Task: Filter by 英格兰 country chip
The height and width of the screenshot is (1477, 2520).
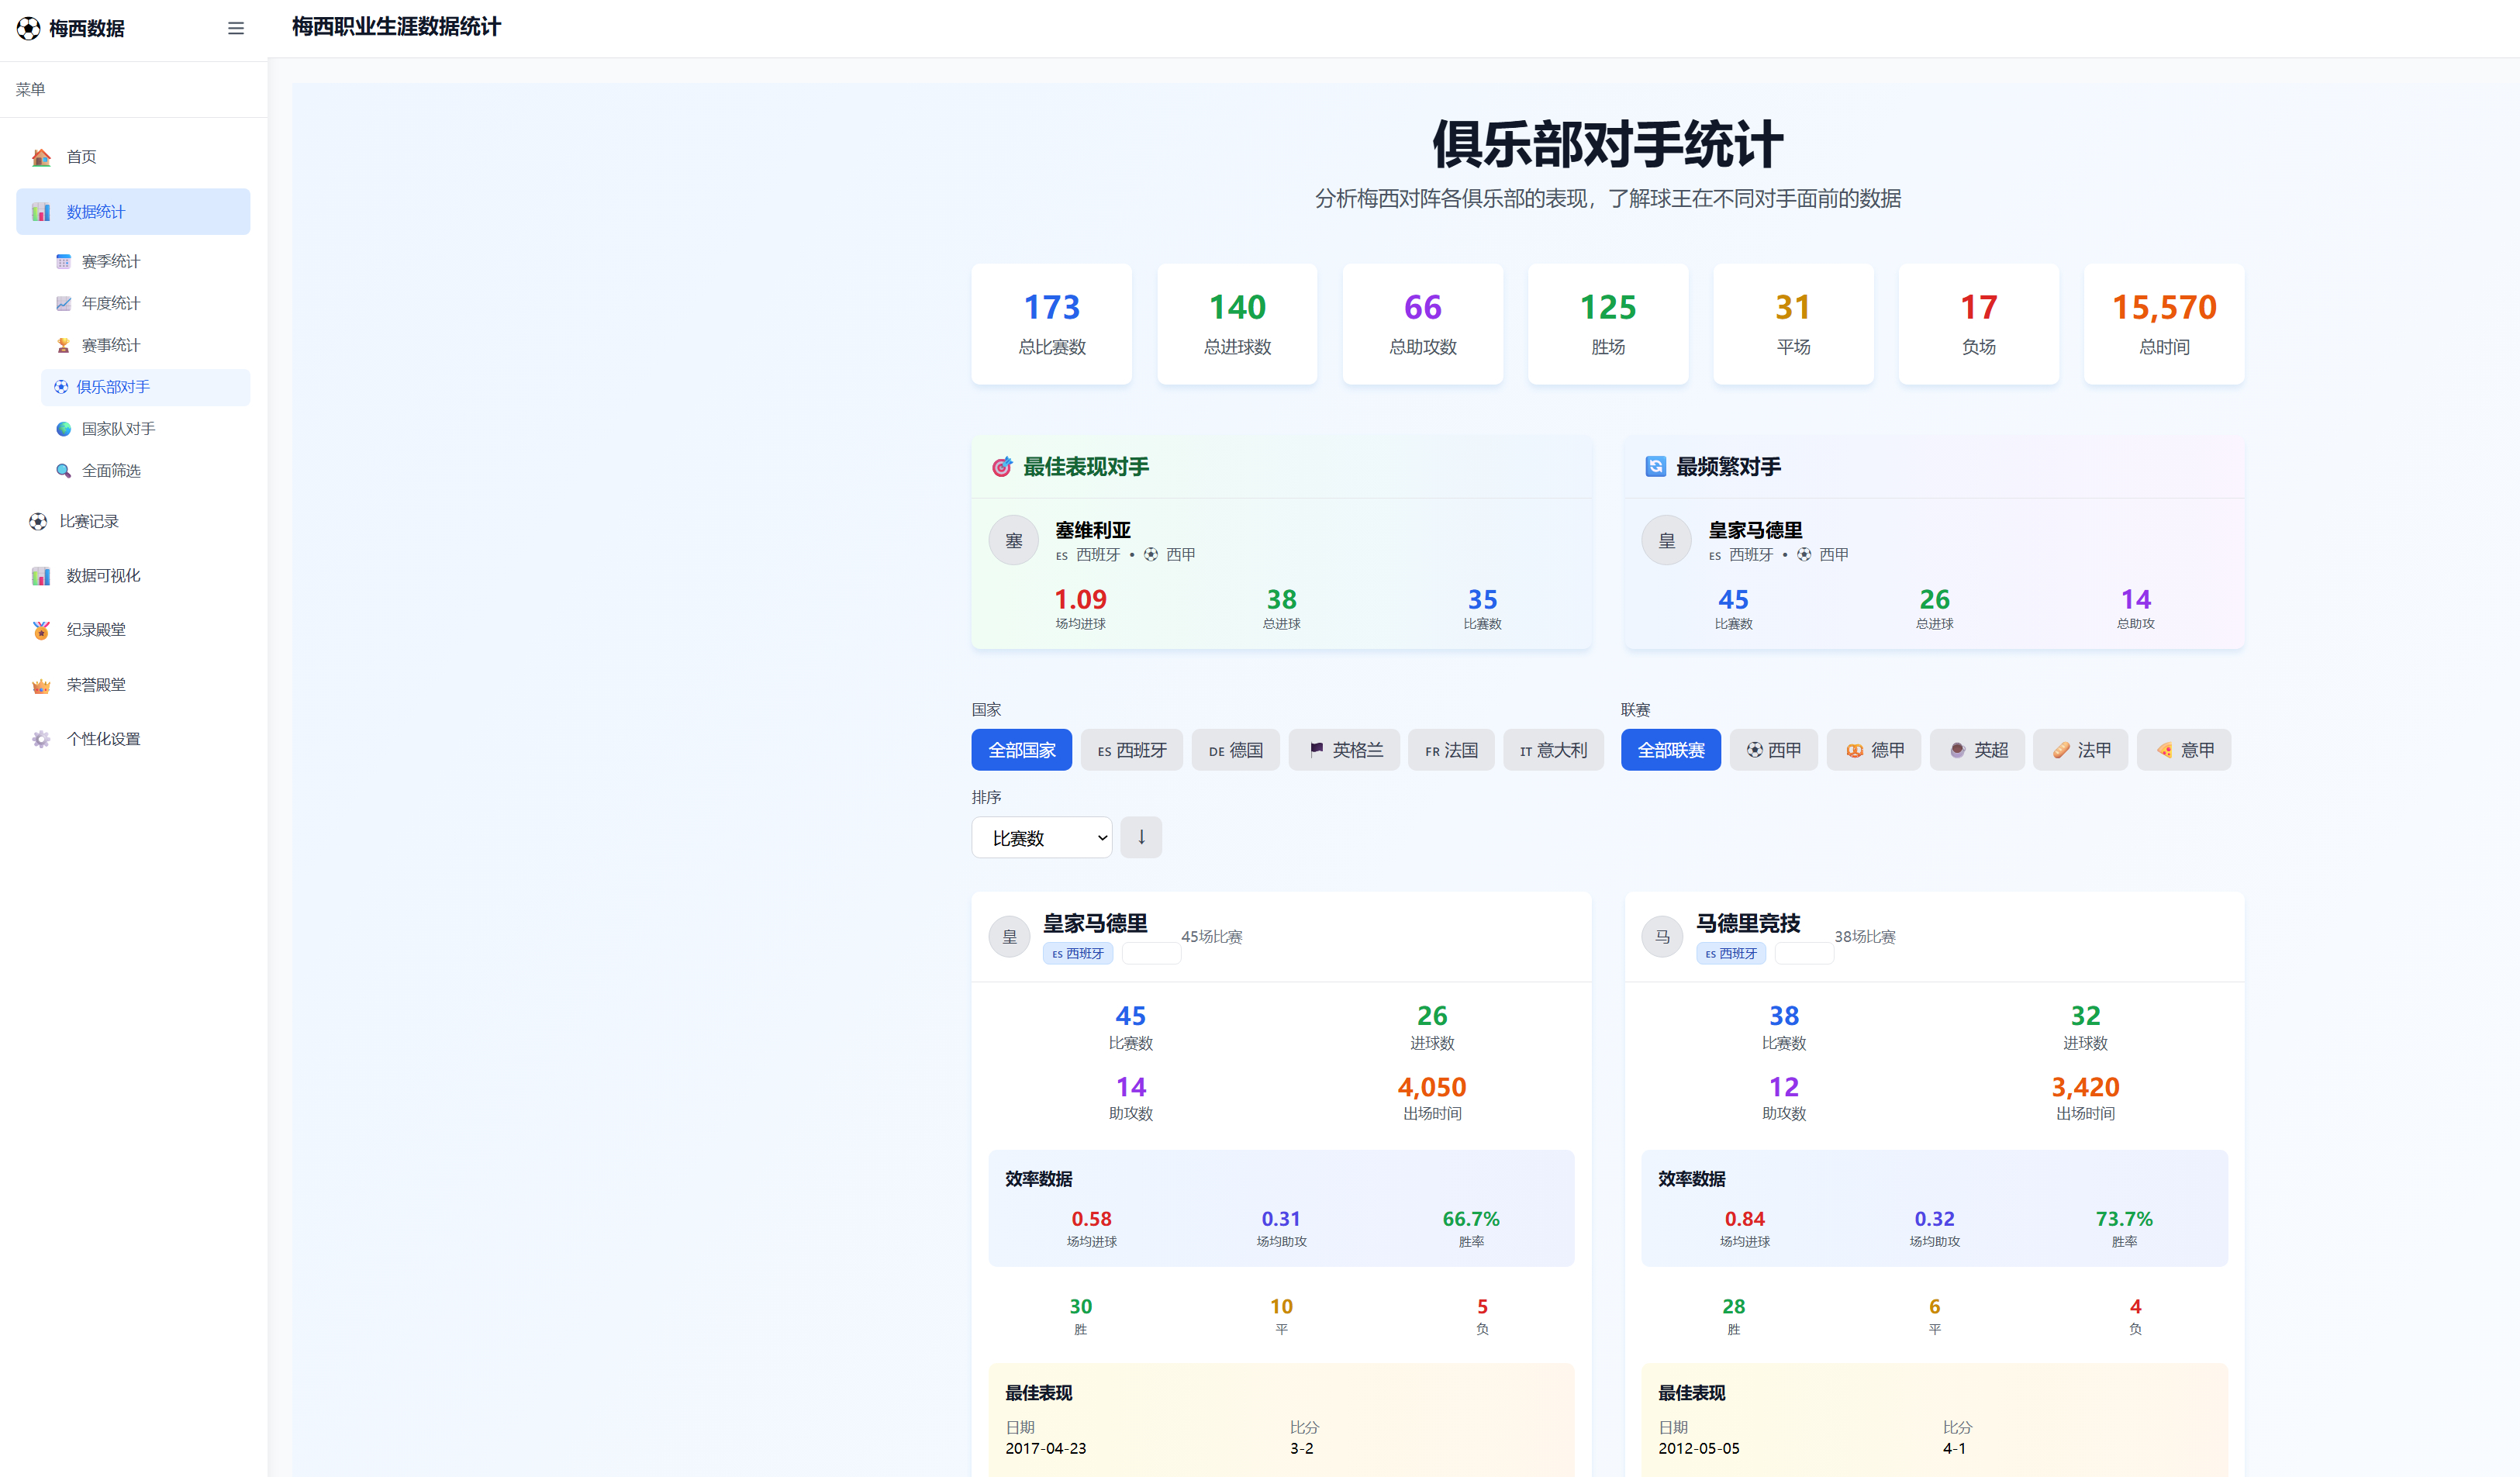Action: pyautogui.click(x=1344, y=750)
